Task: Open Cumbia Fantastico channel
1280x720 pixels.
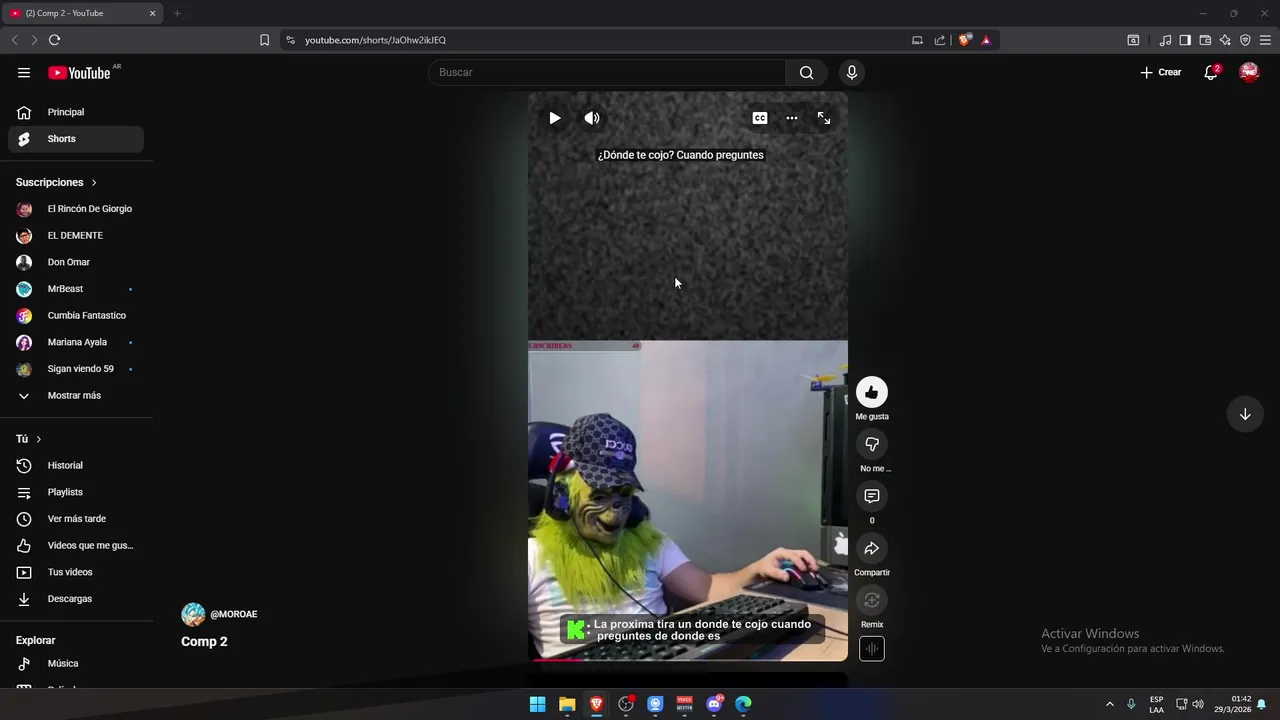Action: click(x=76, y=316)
